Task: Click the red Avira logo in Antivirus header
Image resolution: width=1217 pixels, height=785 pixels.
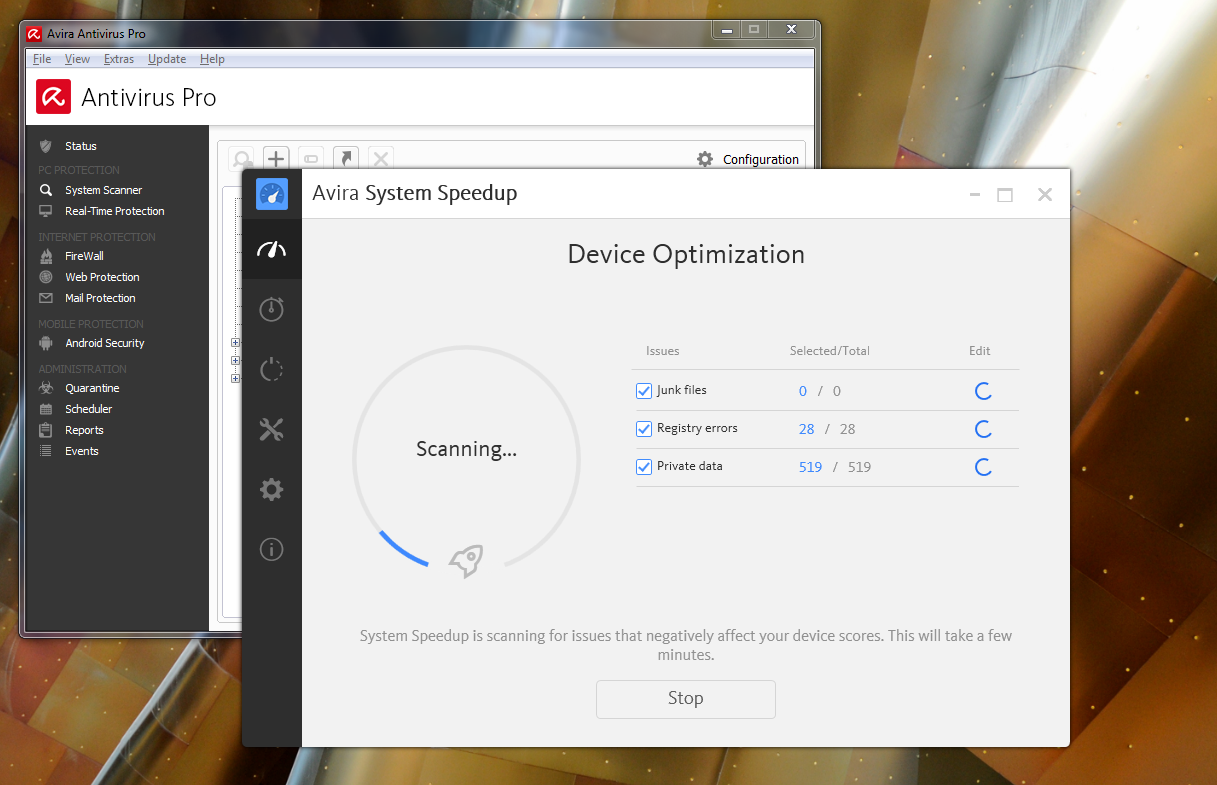Action: [54, 97]
